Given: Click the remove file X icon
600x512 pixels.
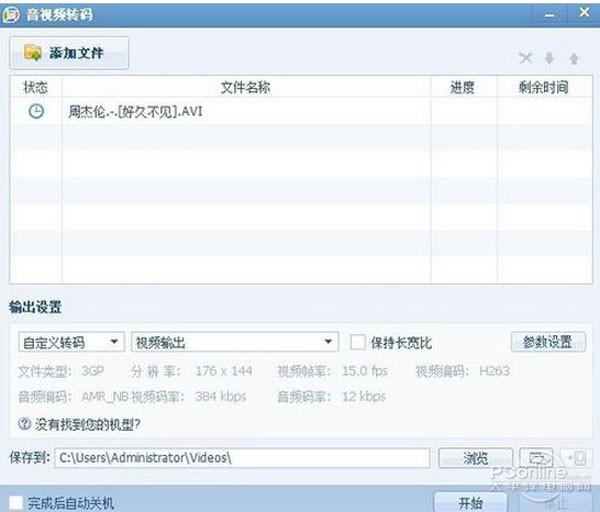Looking at the screenshot, I should tap(525, 59).
